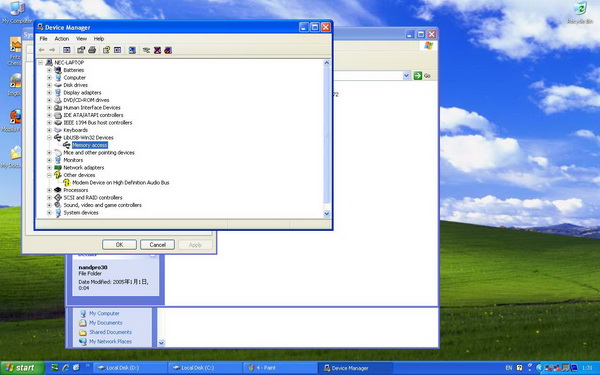Collapse the LibUSB-Win32 Devices category
This screenshot has height=375, width=600.
coord(49,137)
